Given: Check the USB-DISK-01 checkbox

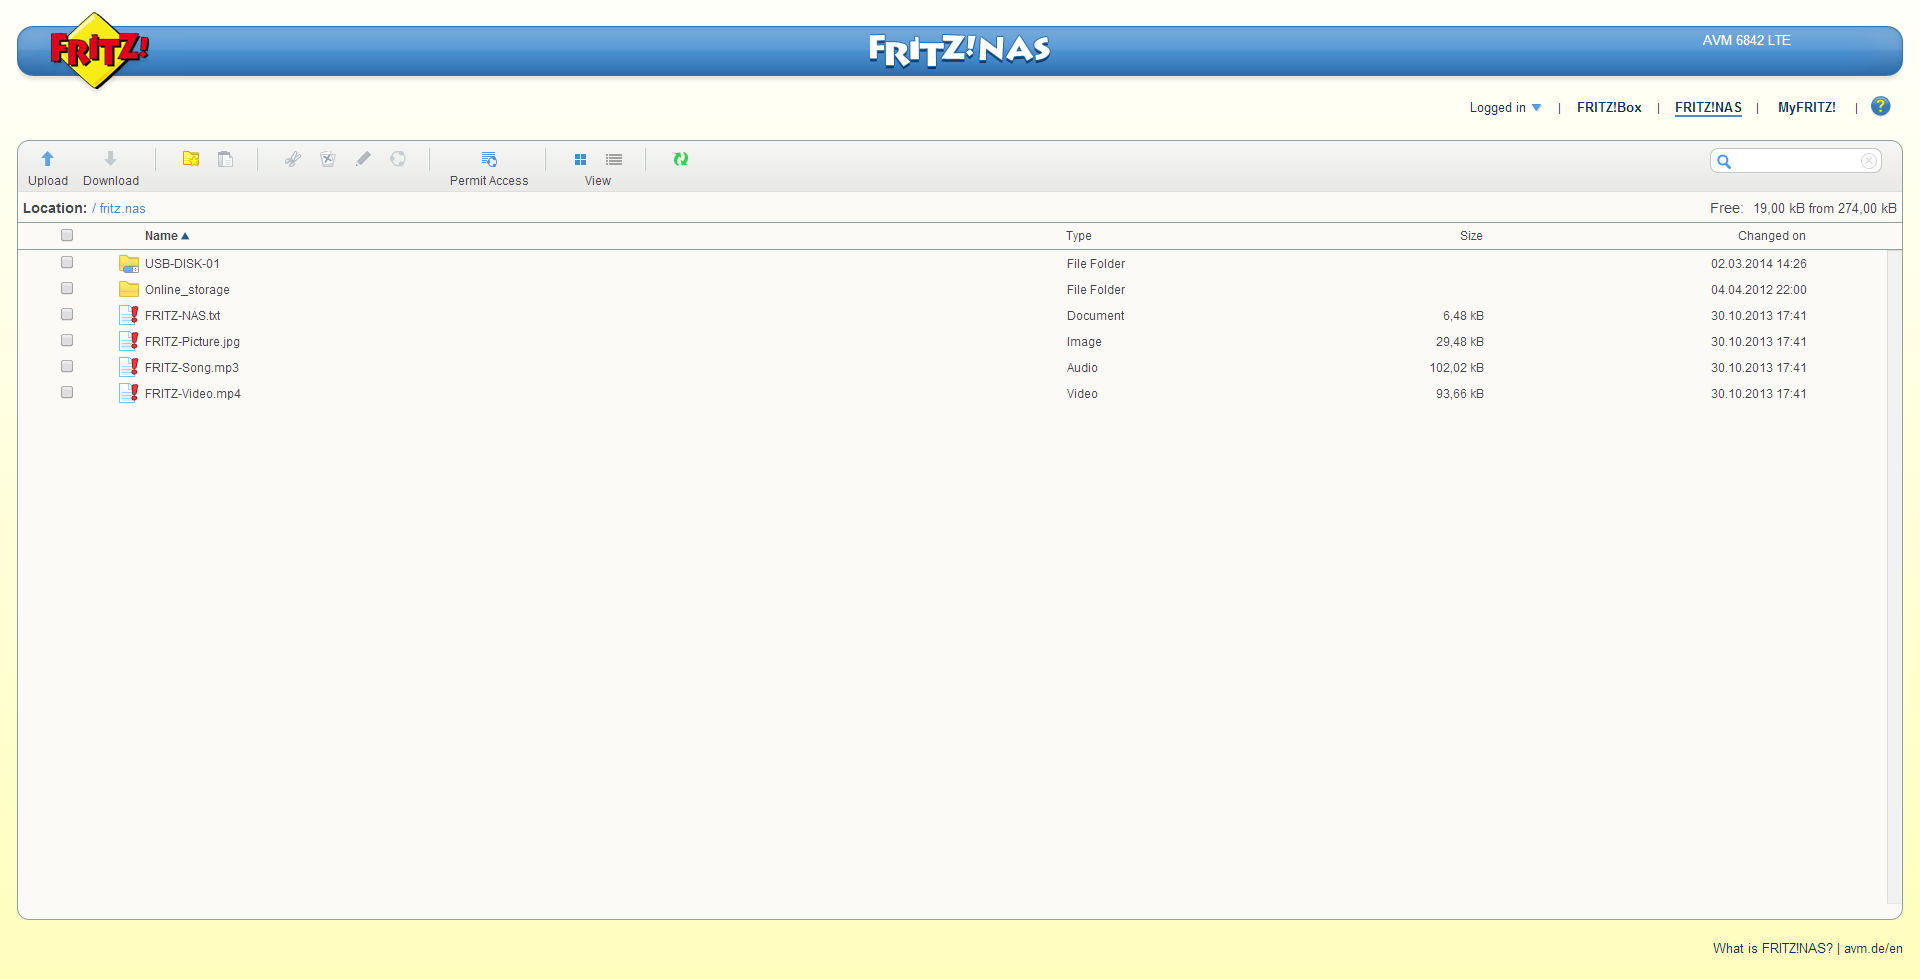Looking at the screenshot, I should coord(67,262).
